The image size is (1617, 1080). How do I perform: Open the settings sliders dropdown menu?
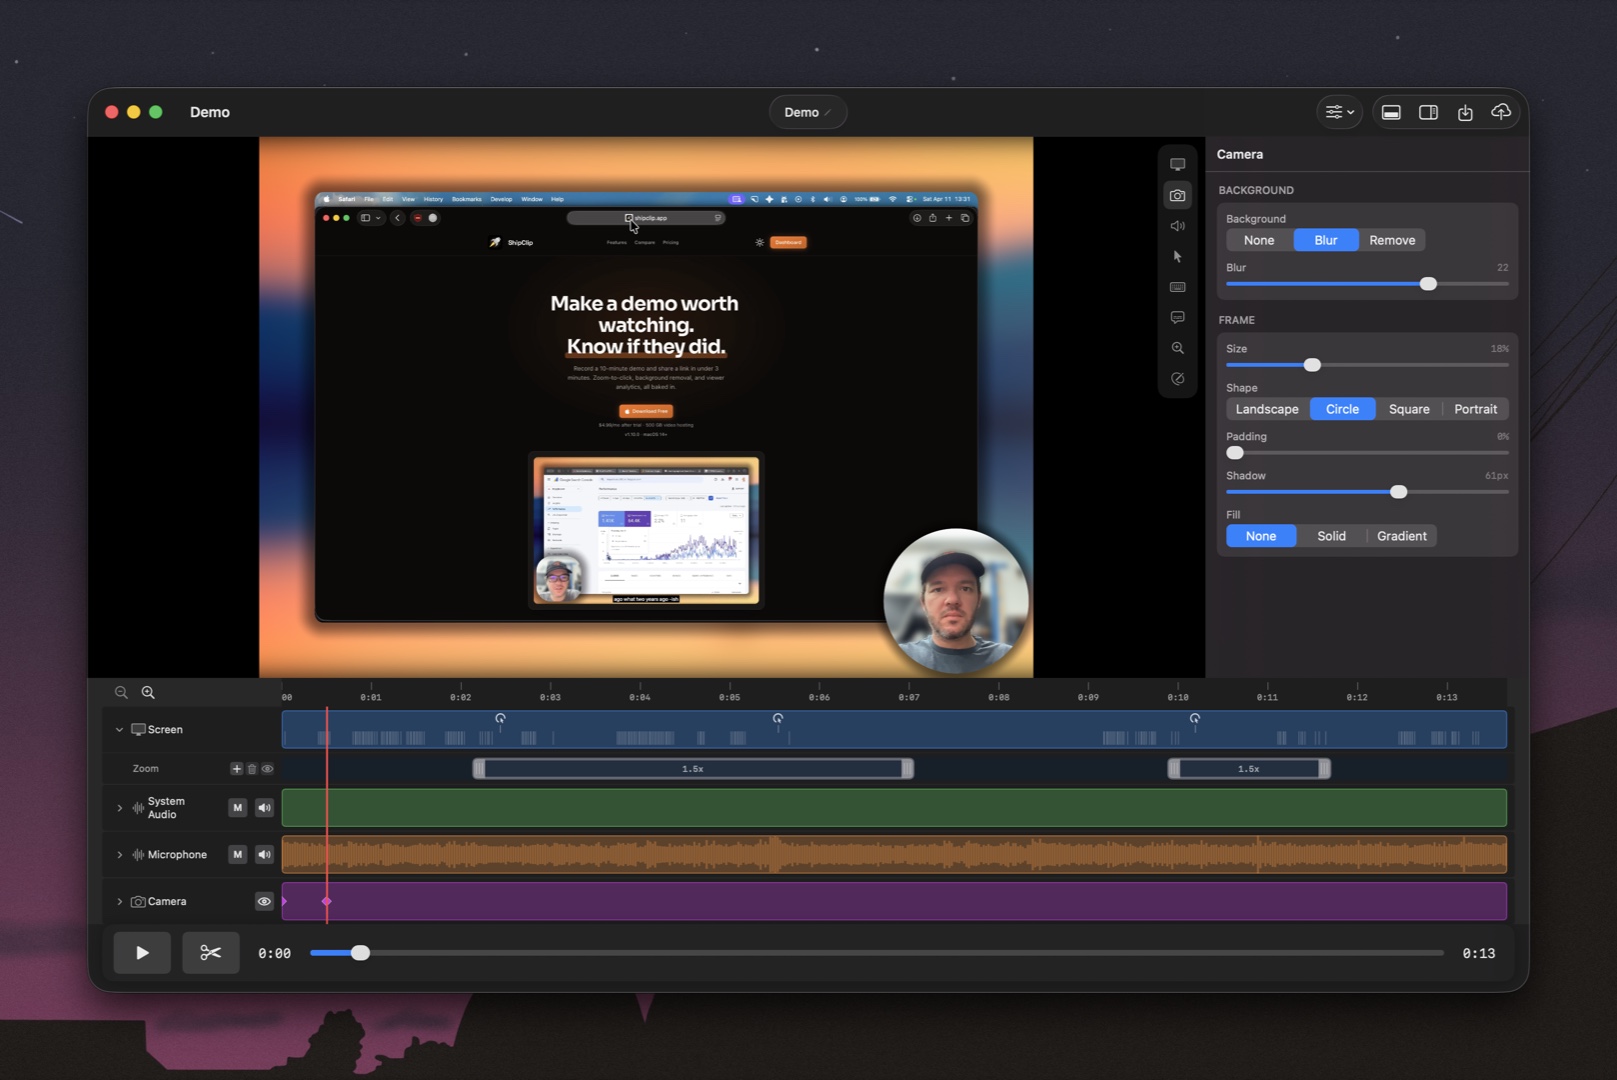click(1339, 112)
